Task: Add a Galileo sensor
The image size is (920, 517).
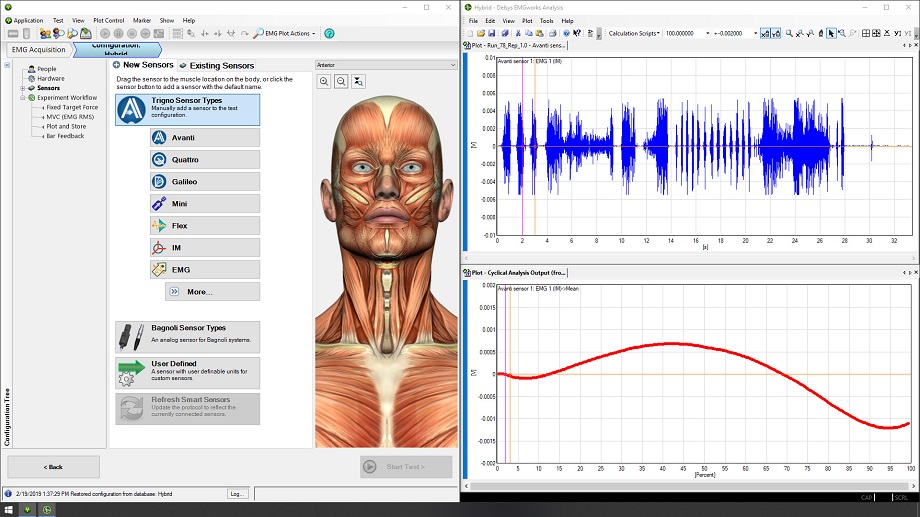Action: pos(205,182)
